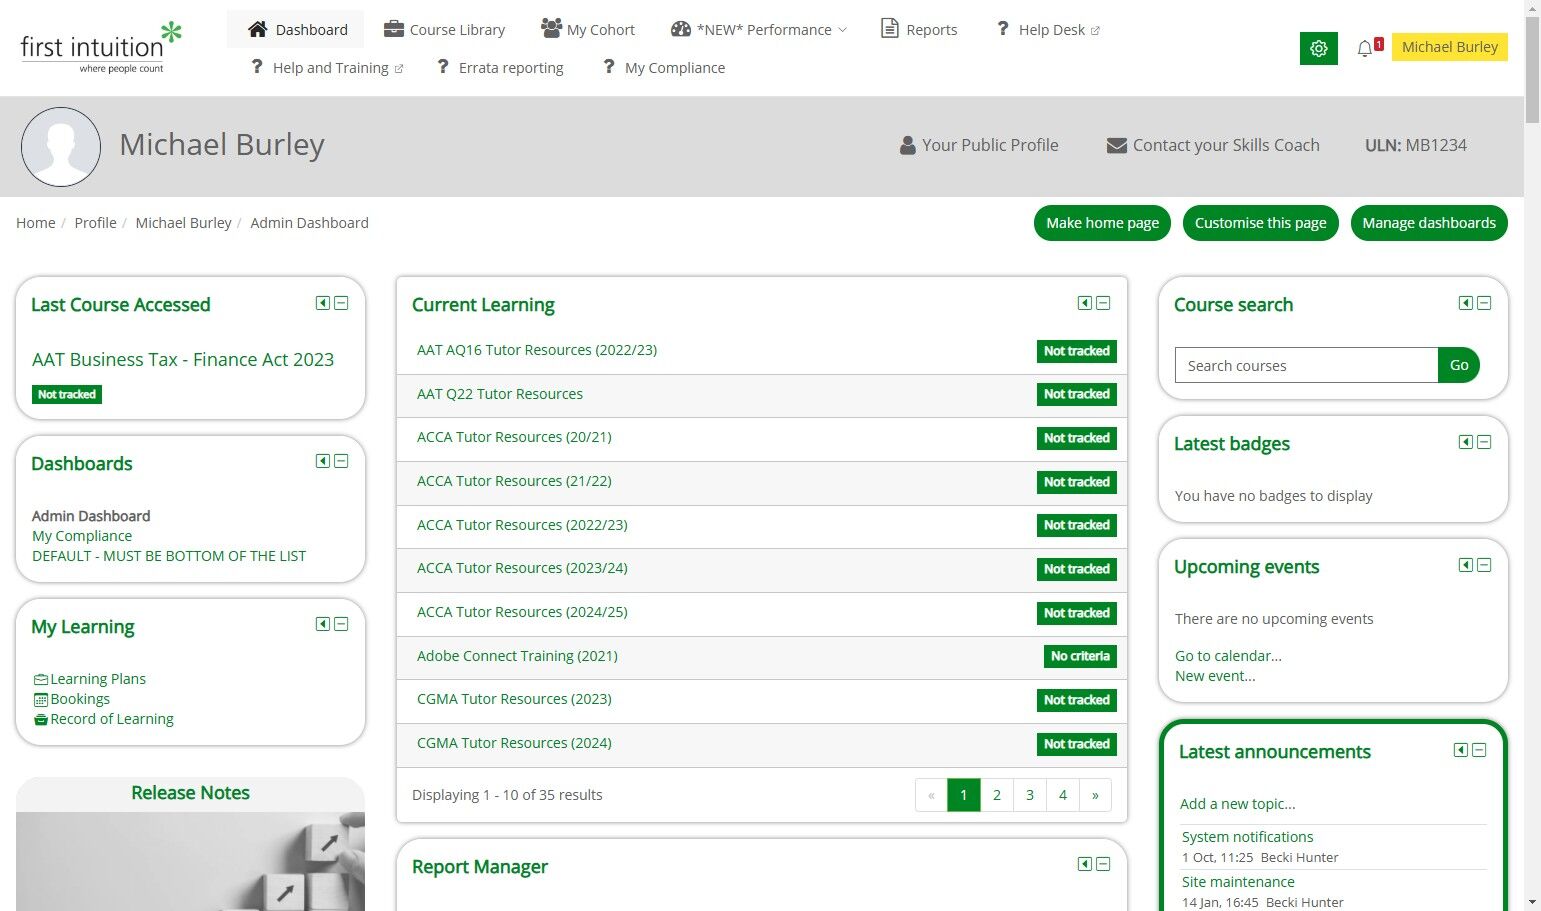This screenshot has width=1541, height=911.
Task: Dock the Course search block
Action: (1466, 303)
